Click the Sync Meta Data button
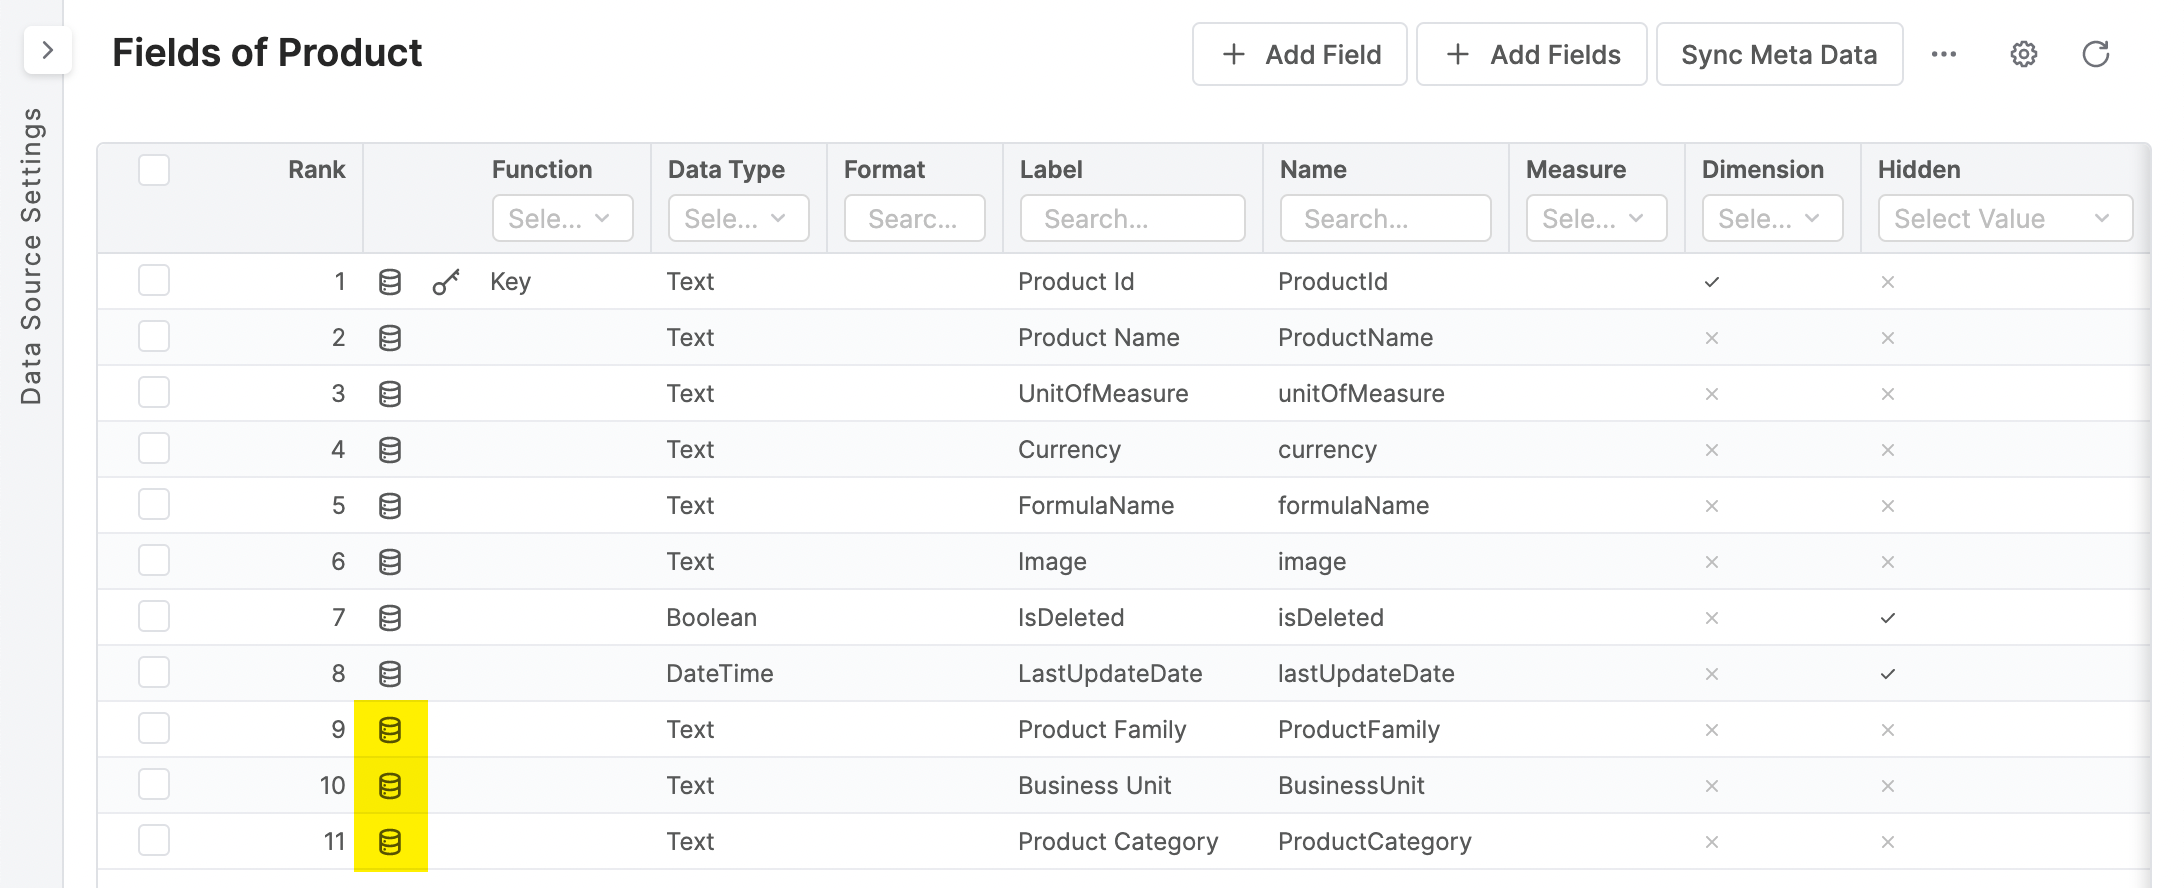Image resolution: width=2184 pixels, height=888 pixels. (1780, 54)
